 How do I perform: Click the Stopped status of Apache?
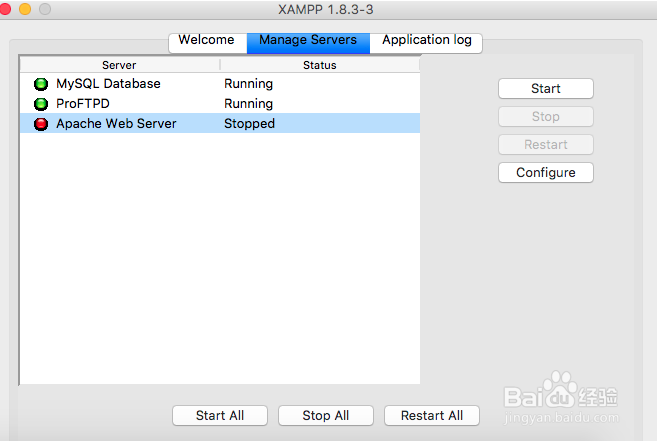coord(249,124)
